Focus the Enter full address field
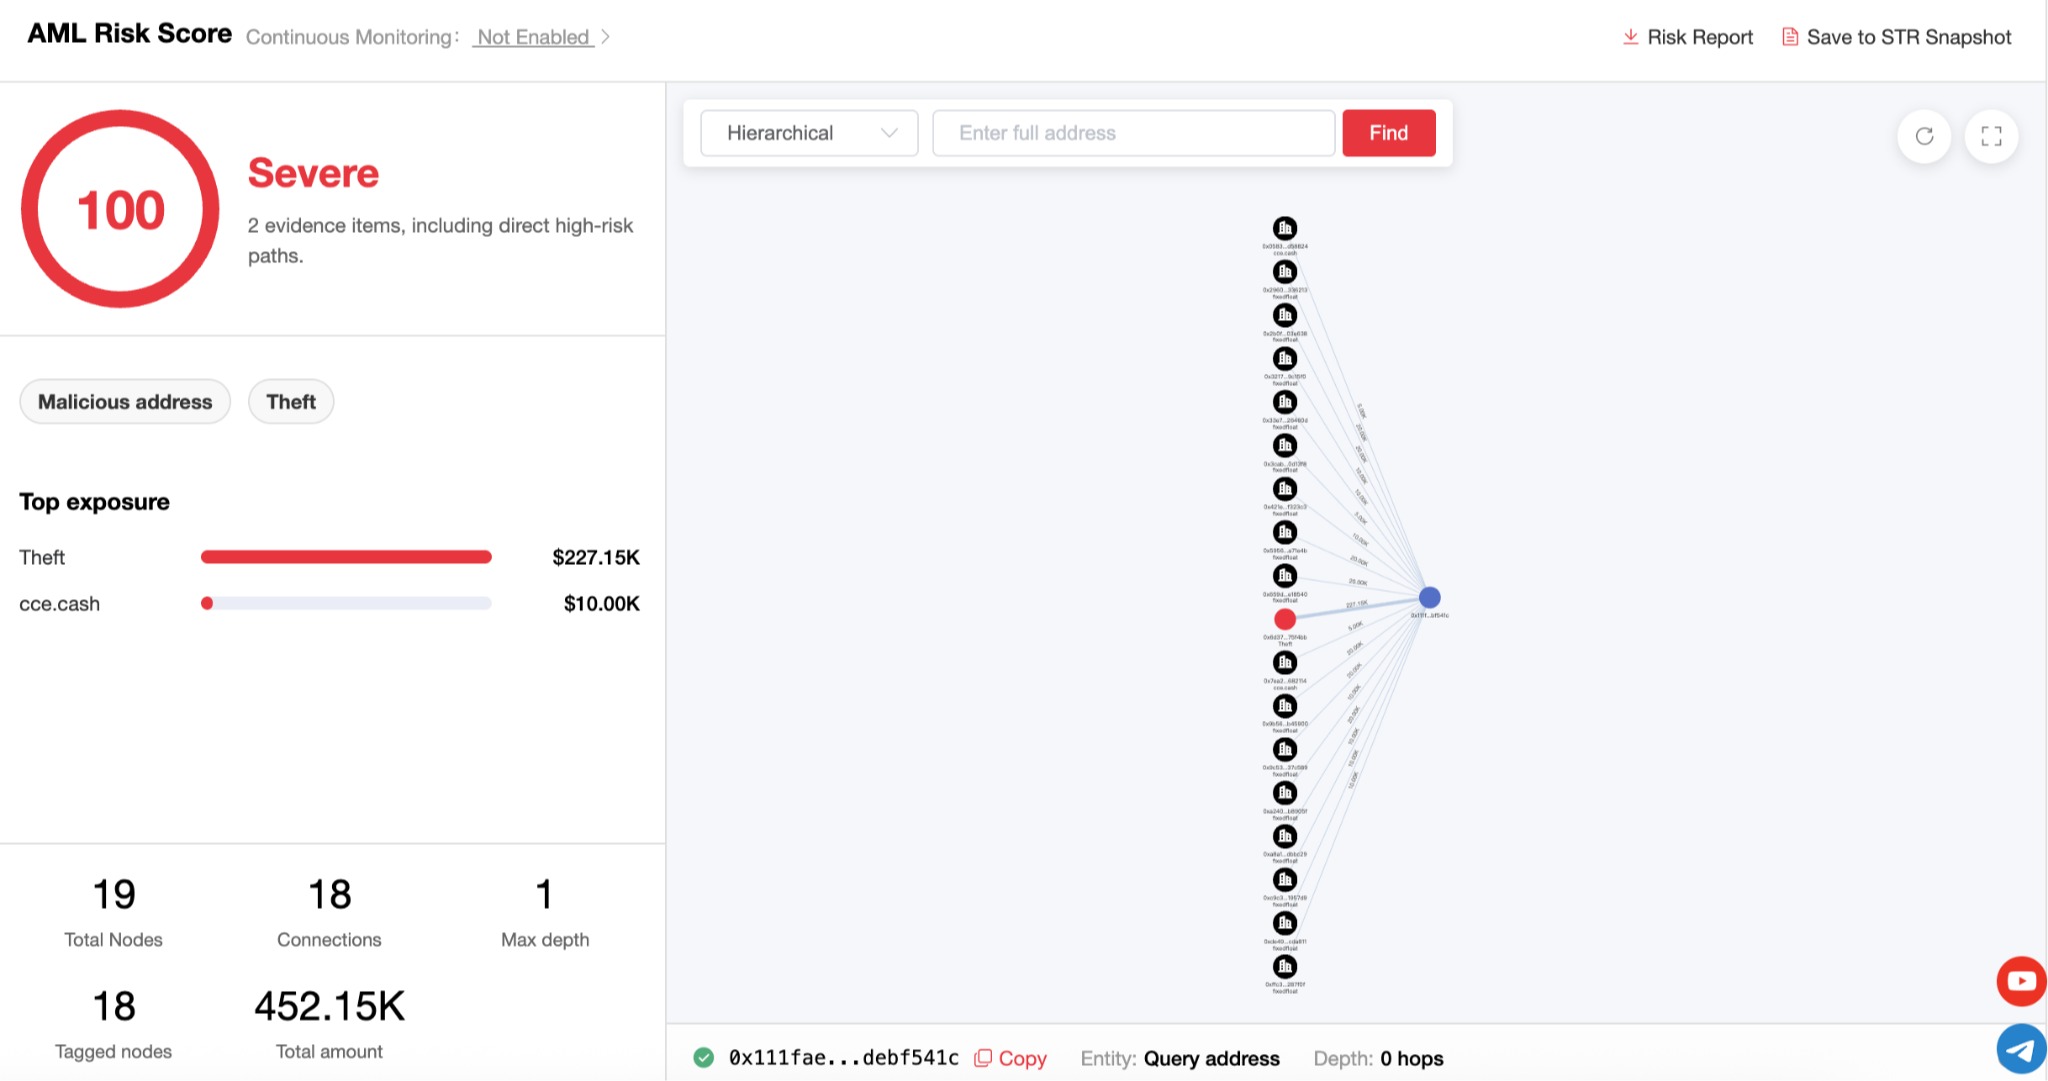Screen dimensions: 2048x1081 [x=1134, y=133]
